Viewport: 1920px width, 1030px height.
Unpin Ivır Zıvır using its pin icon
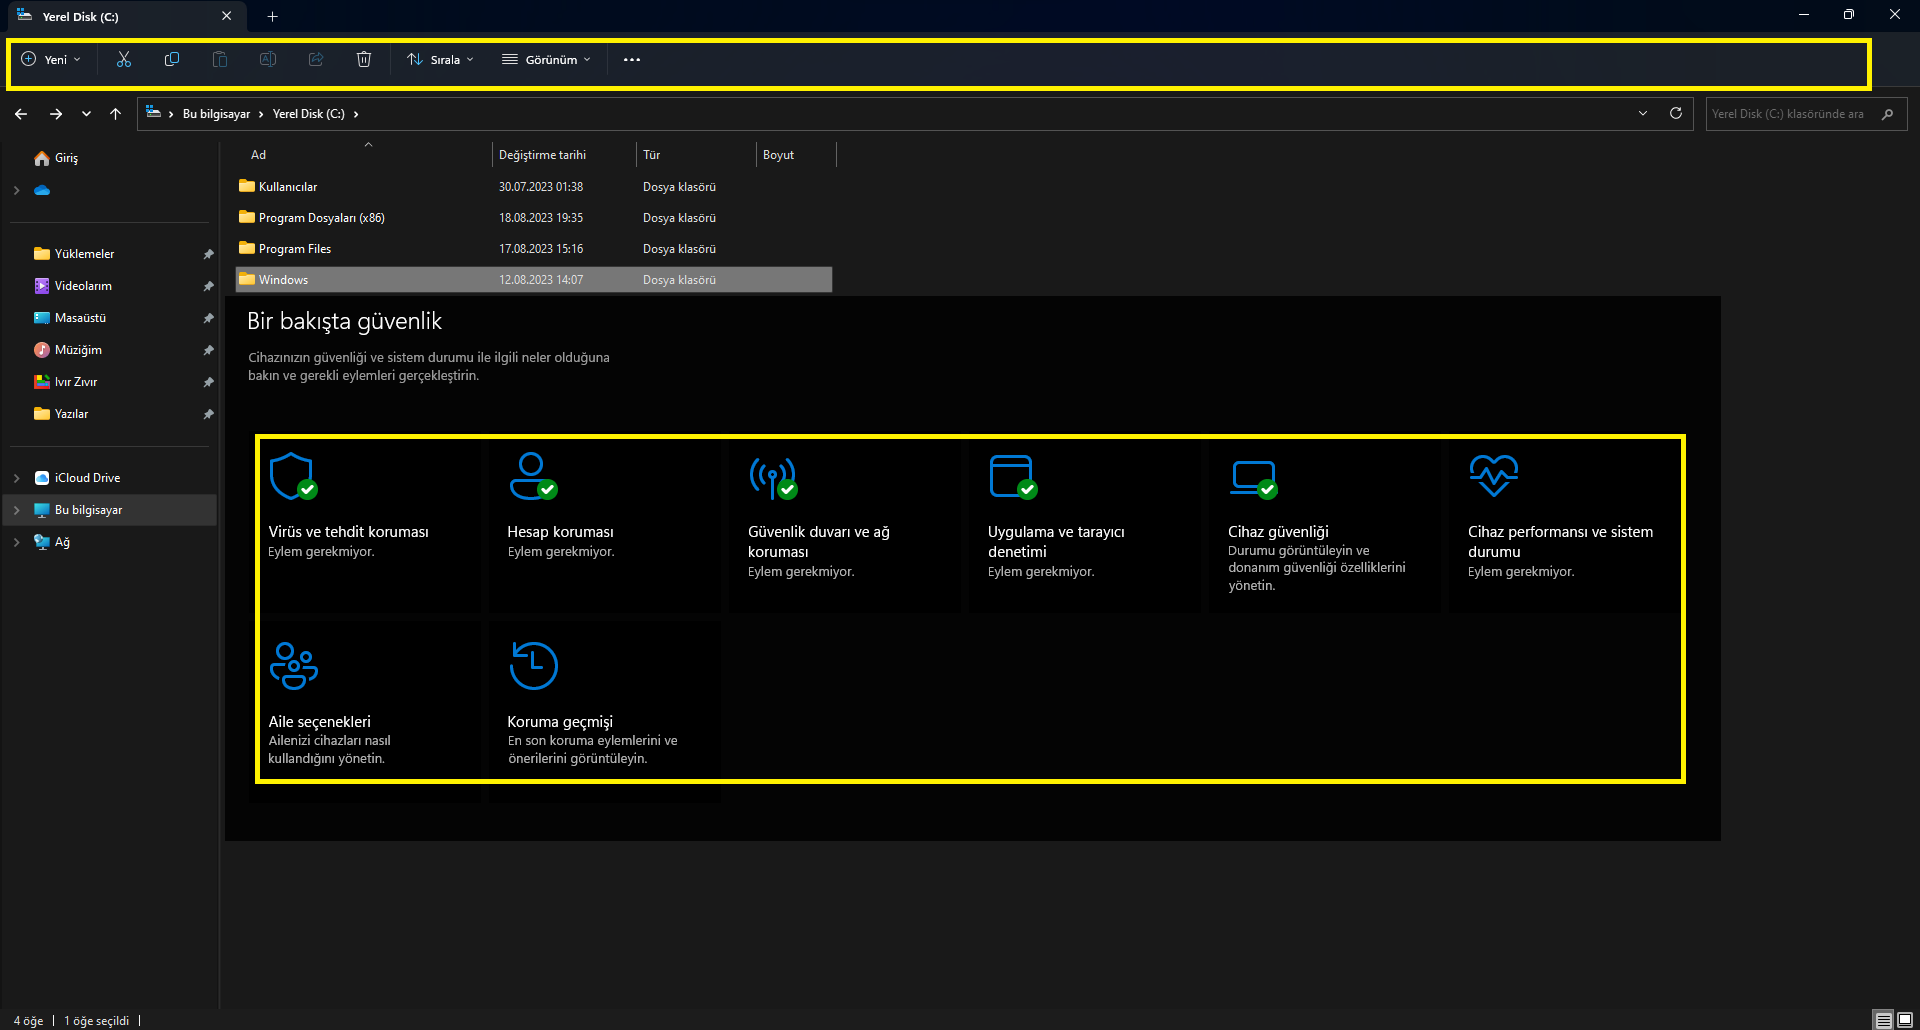pyautogui.click(x=208, y=382)
